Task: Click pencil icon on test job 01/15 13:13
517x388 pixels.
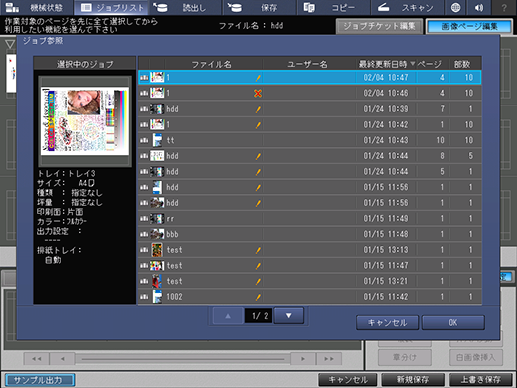Action: click(258, 250)
